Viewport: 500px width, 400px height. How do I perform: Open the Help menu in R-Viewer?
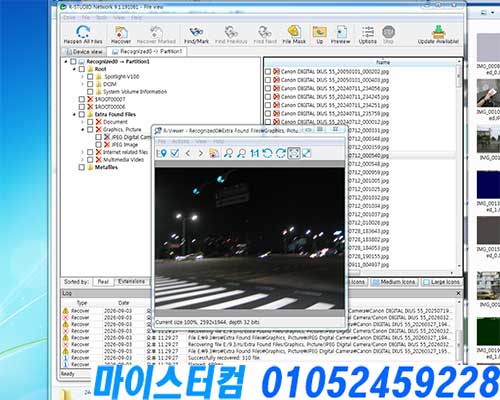coord(219,142)
